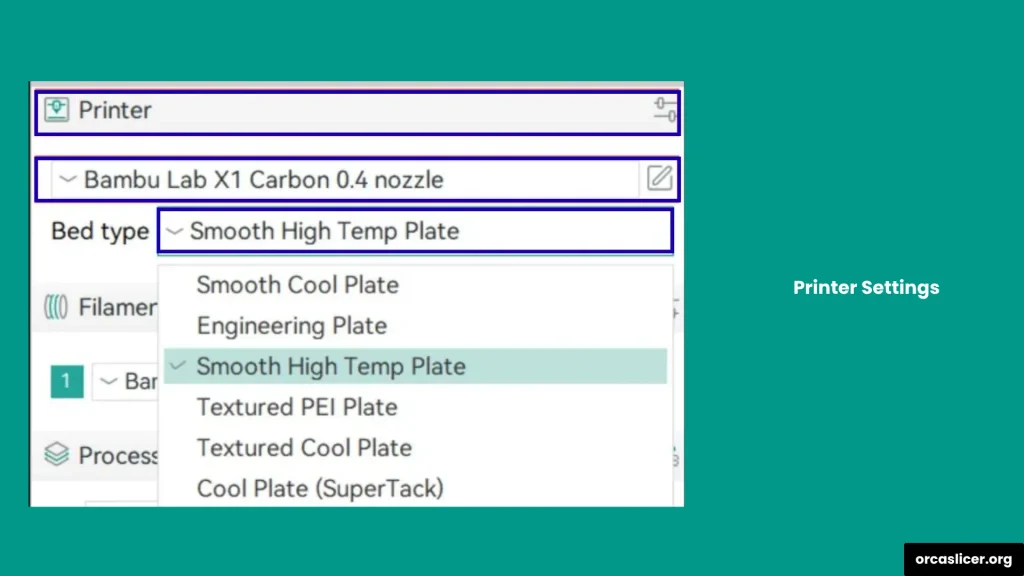1024x576 pixels.
Task: Click the orcaslicer.org link
Action: tap(962, 560)
